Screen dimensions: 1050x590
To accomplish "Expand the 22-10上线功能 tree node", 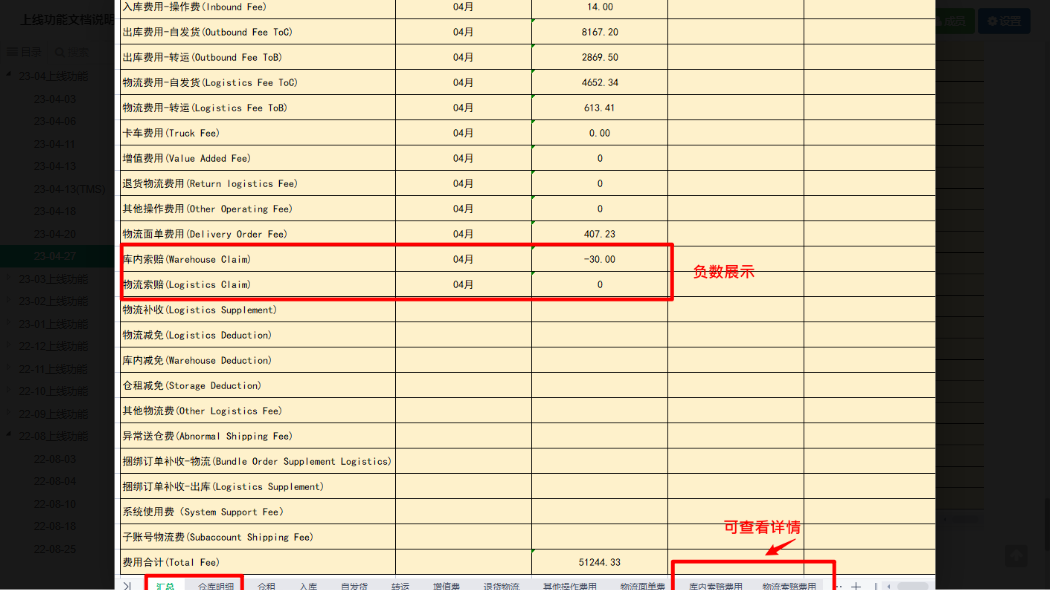I will tap(9, 391).
